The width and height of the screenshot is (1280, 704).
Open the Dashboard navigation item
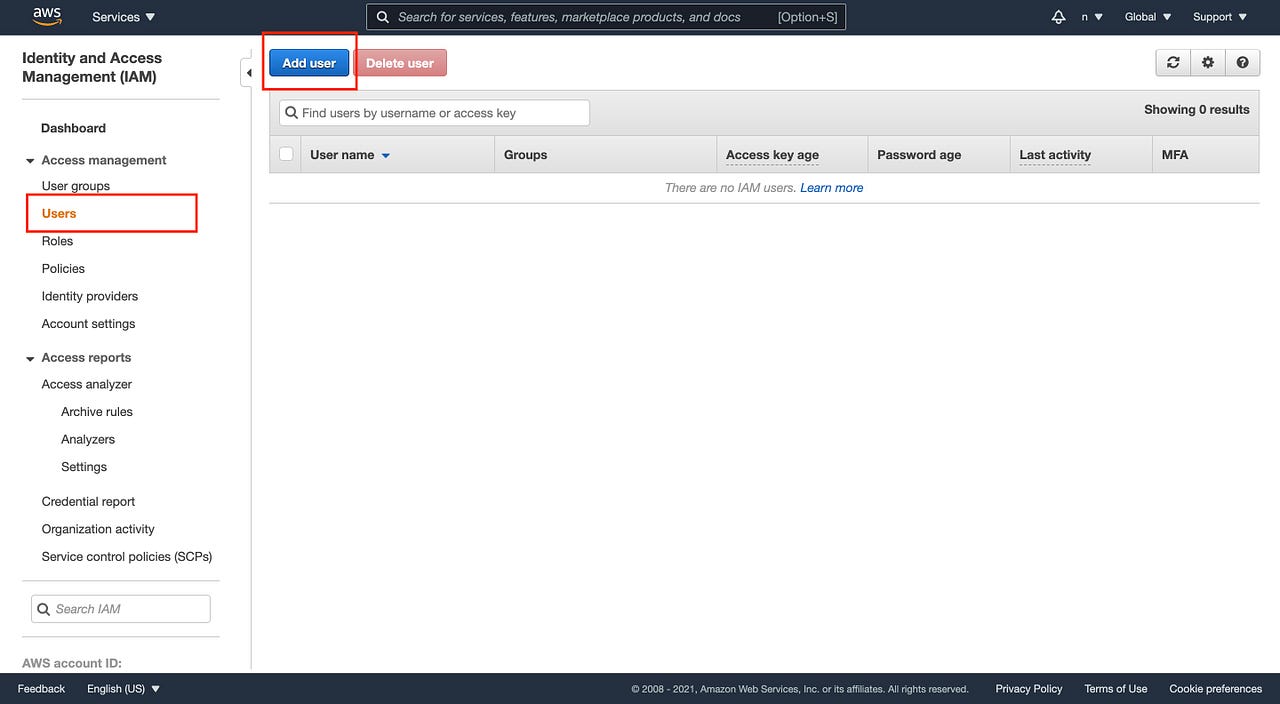coord(73,128)
